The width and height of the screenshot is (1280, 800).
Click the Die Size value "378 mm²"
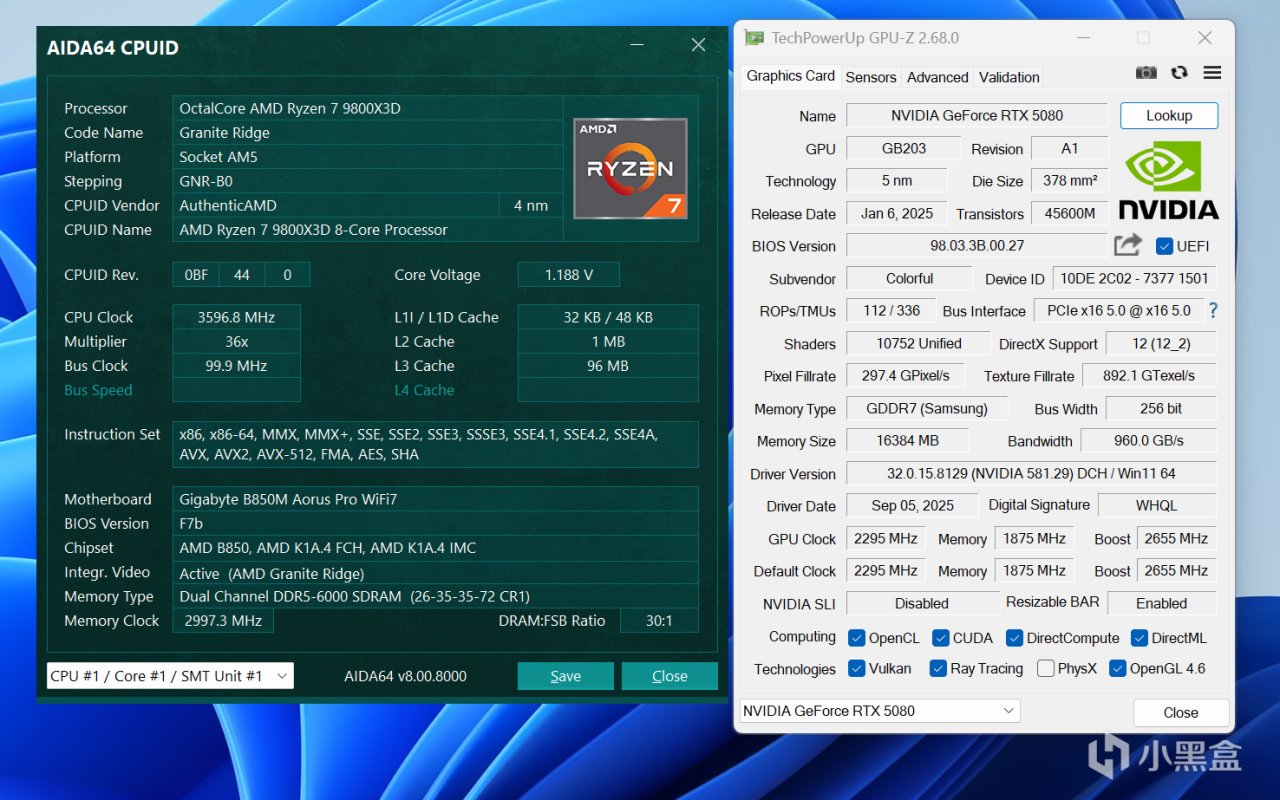coord(1070,181)
